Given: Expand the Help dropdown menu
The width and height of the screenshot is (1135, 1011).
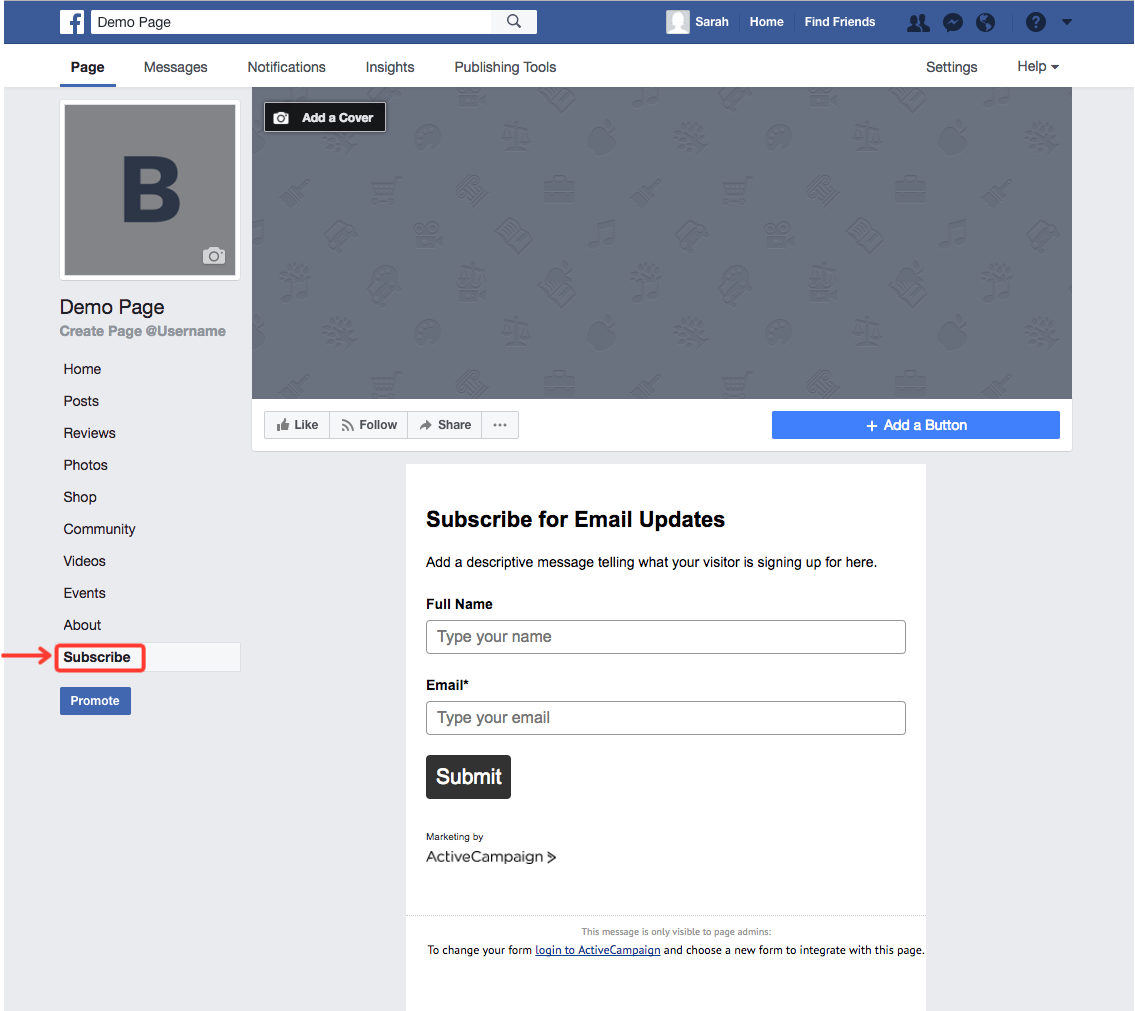Looking at the screenshot, I should 1038,67.
